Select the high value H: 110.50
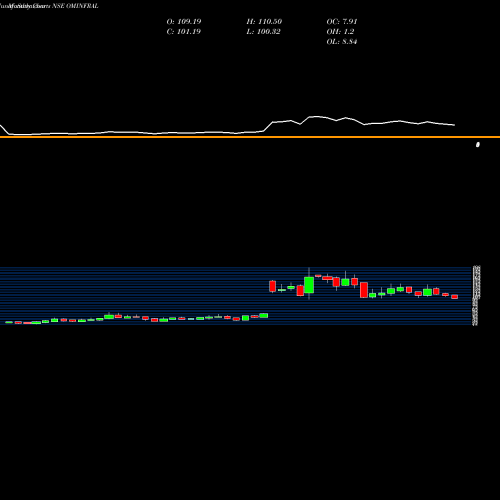500x500 pixels. click(x=264, y=22)
